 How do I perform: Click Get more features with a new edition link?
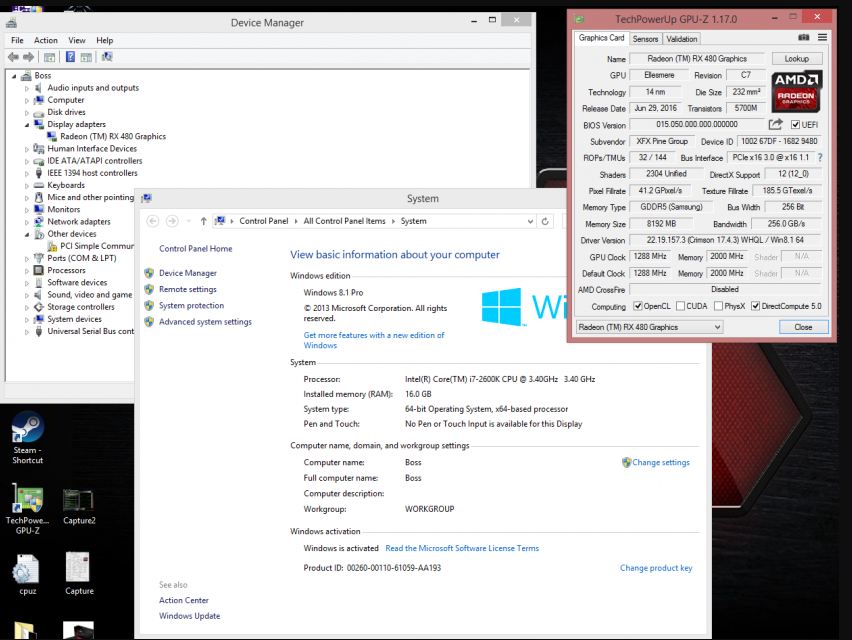pos(374,340)
